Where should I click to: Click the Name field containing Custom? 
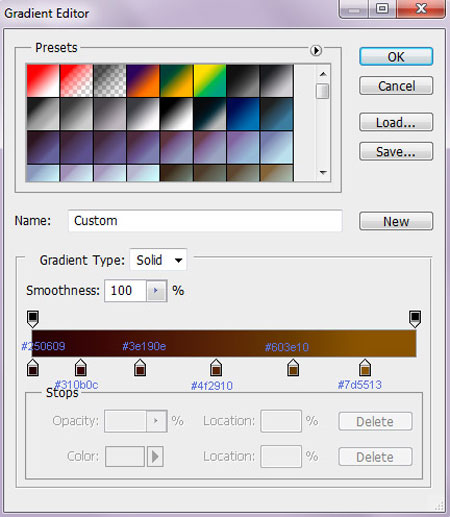point(205,221)
